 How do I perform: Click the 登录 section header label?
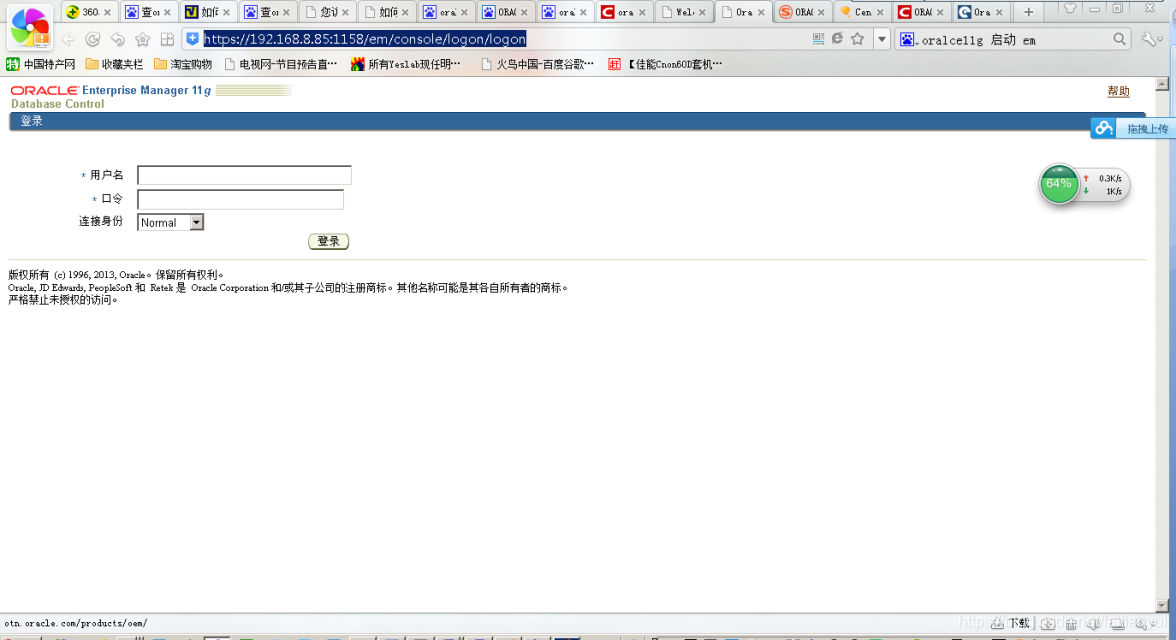click(x=32, y=121)
